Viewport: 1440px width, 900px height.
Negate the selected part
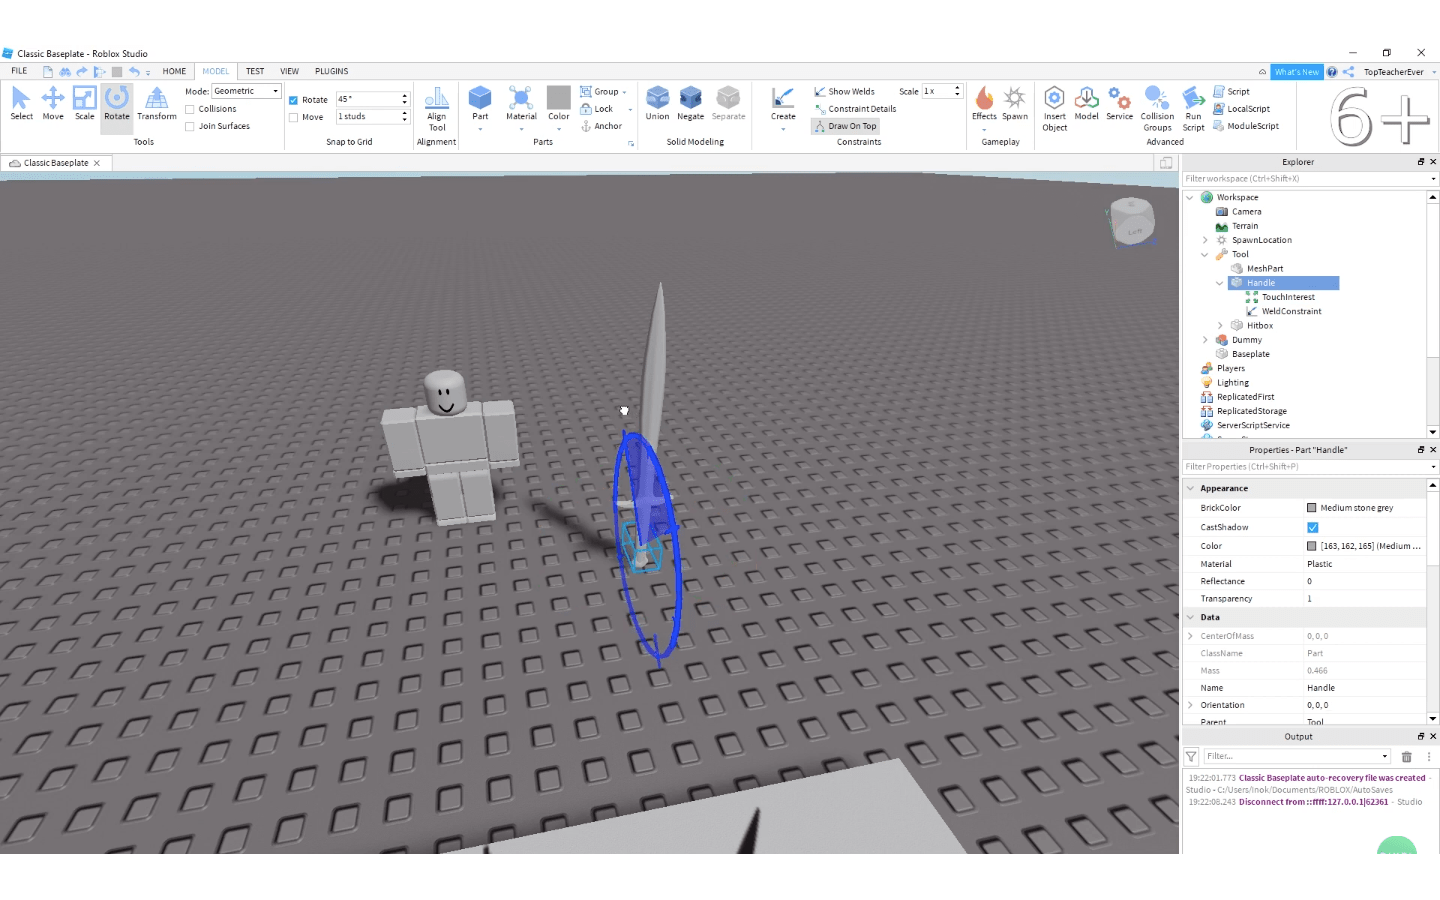click(x=690, y=104)
